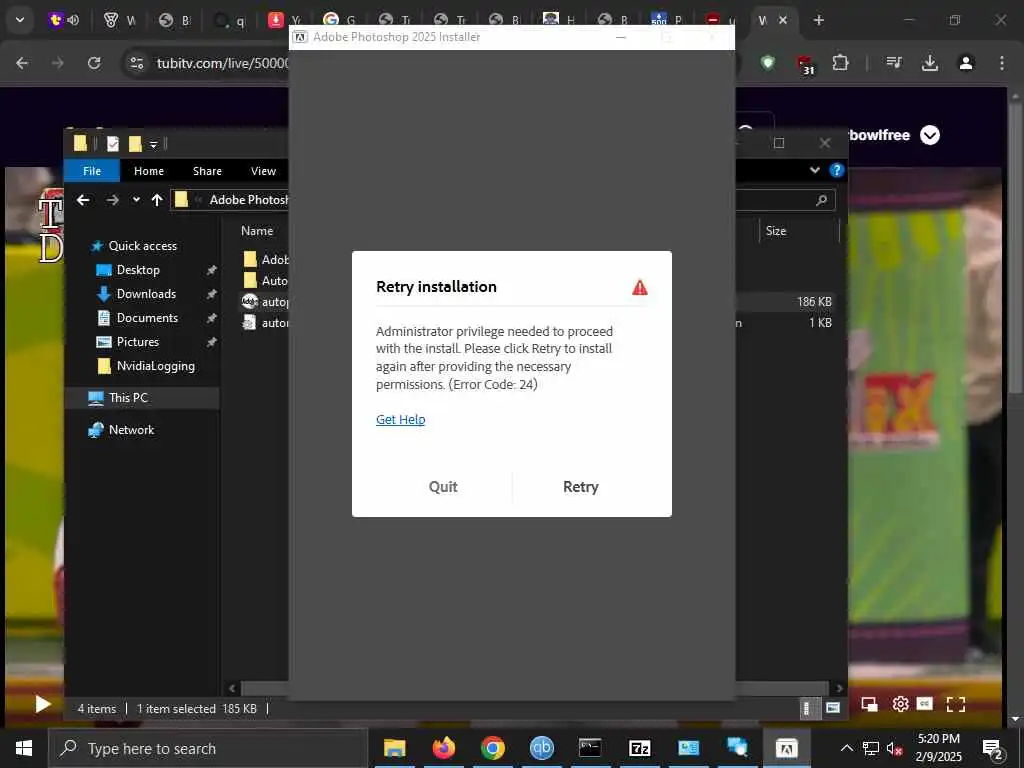The height and width of the screenshot is (768, 1024).
Task: Open Quick Access toolbar customize dropdown
Action: click(x=153, y=144)
